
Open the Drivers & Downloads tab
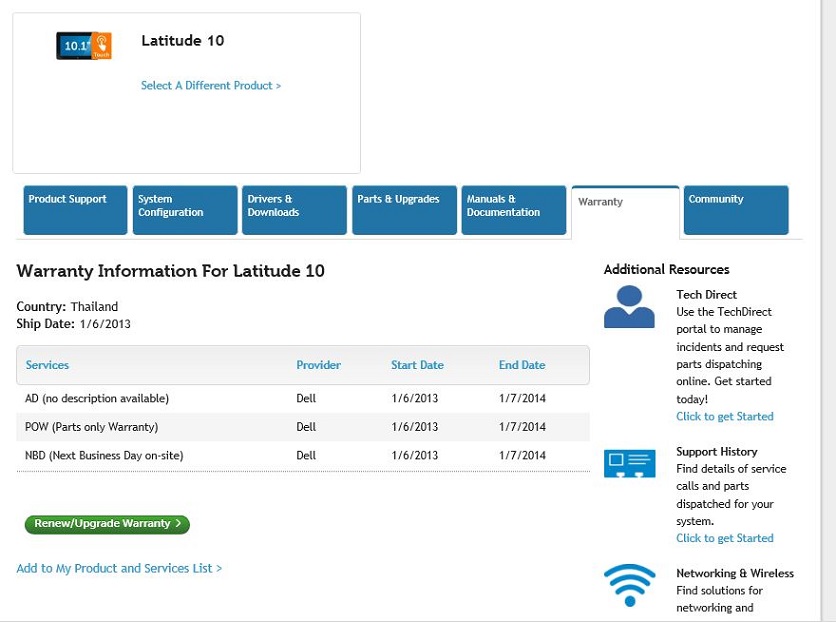tap(294, 210)
